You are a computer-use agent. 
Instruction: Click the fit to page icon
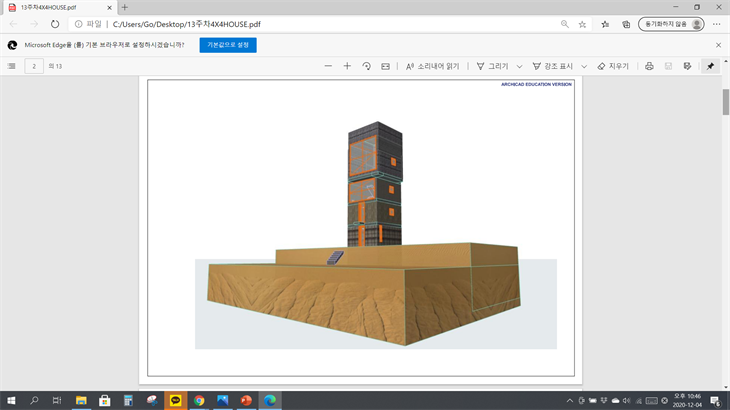385,66
